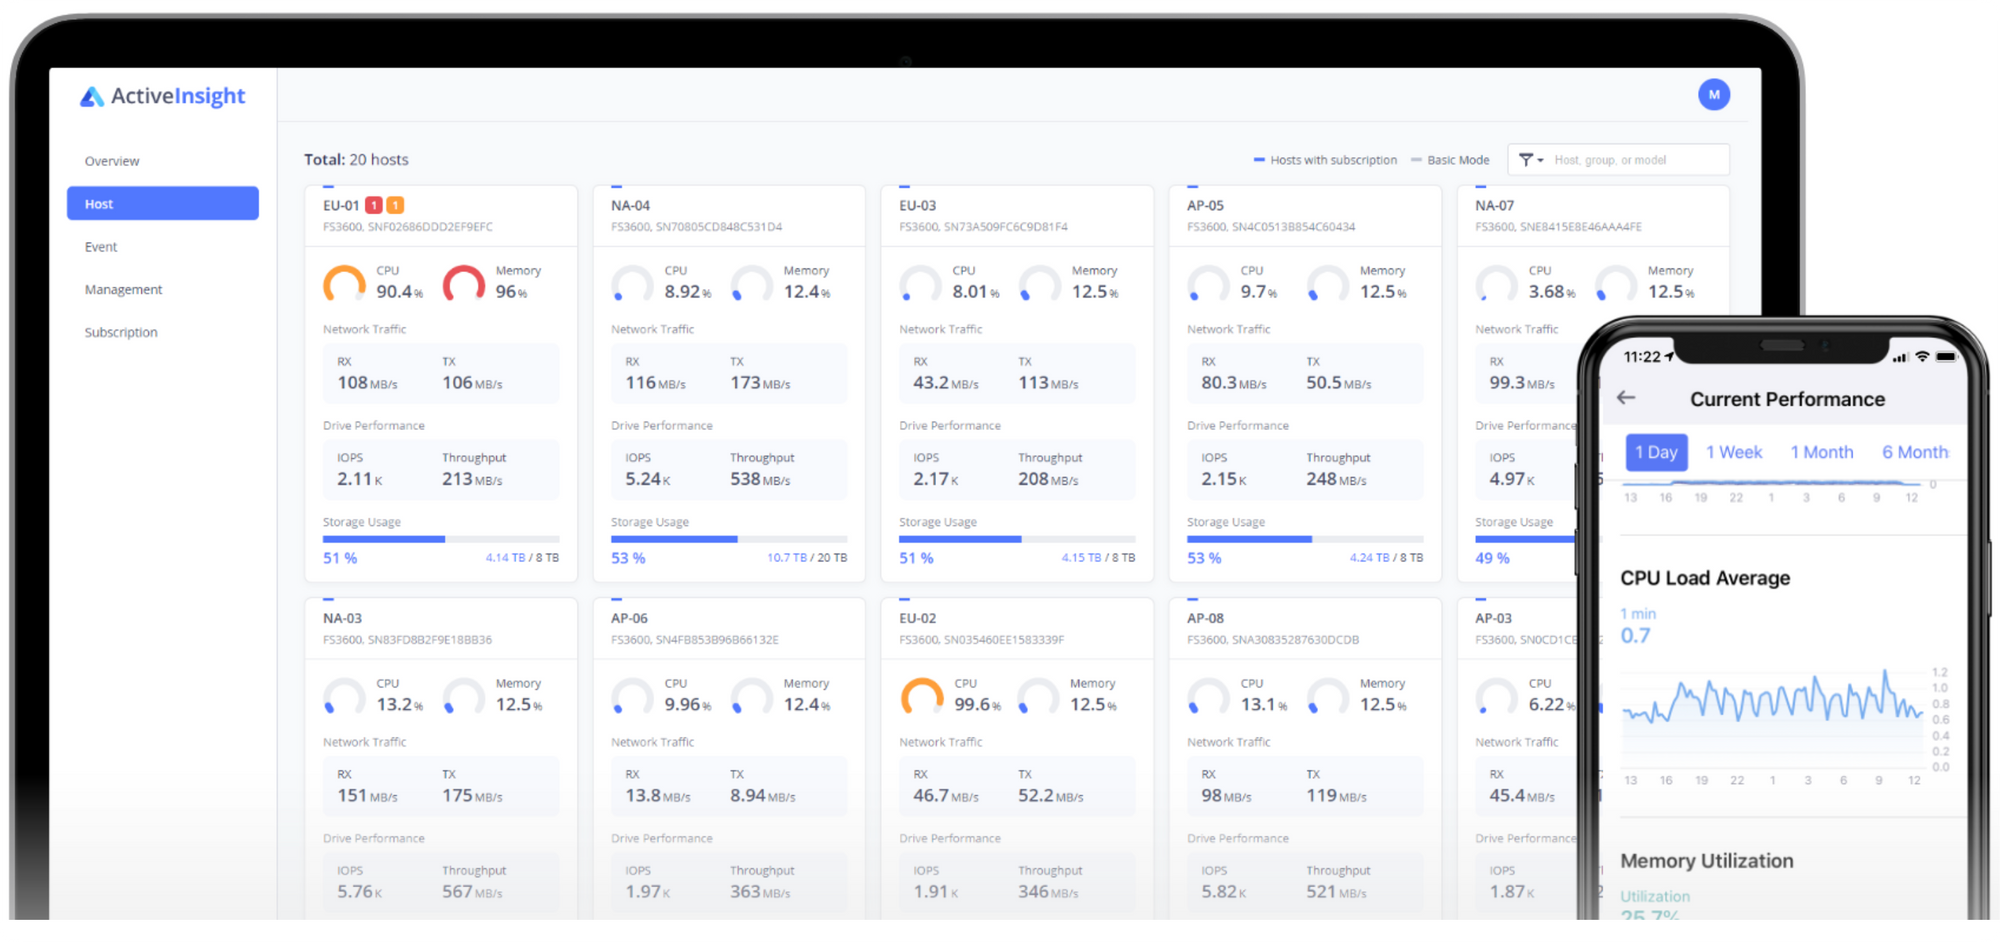Click the EU-02 orange CPU gauge icon
The image size is (2000, 942).
pos(921,697)
